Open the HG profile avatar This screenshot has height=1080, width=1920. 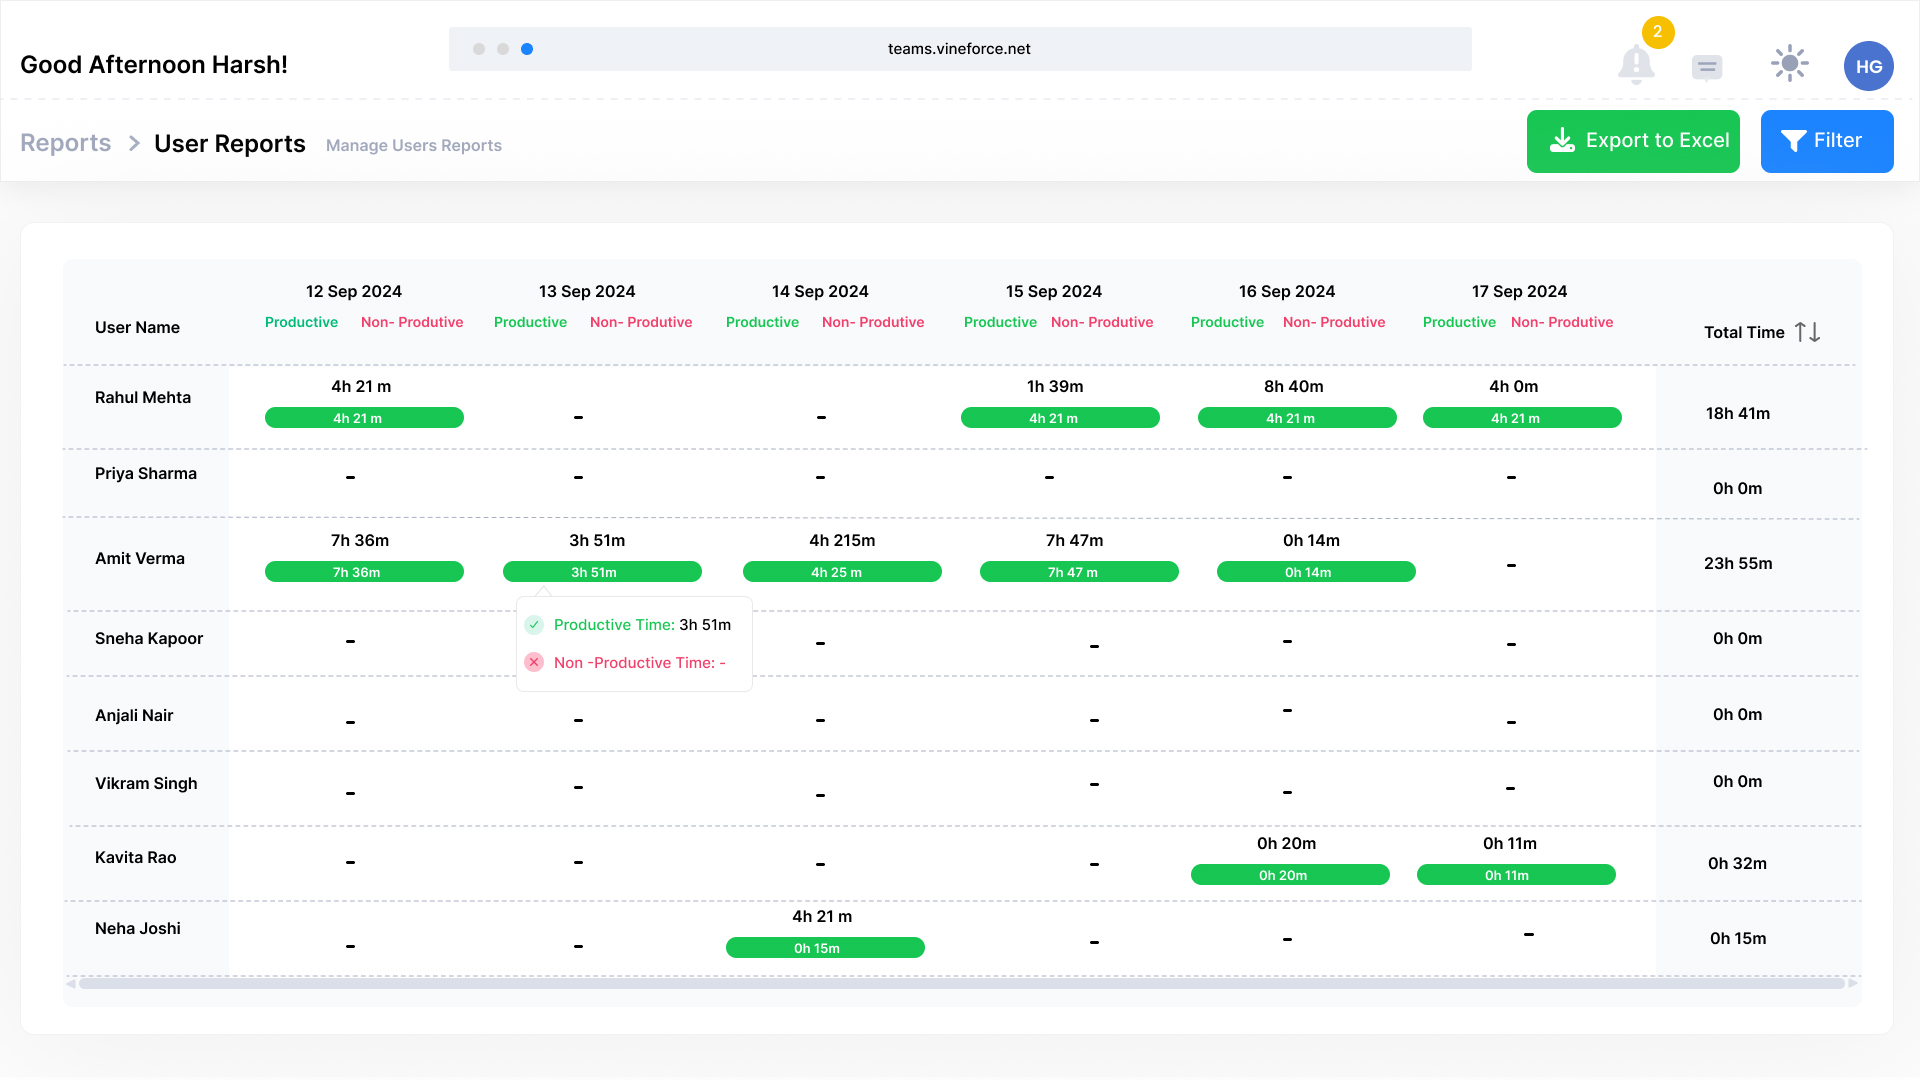coord(1868,66)
